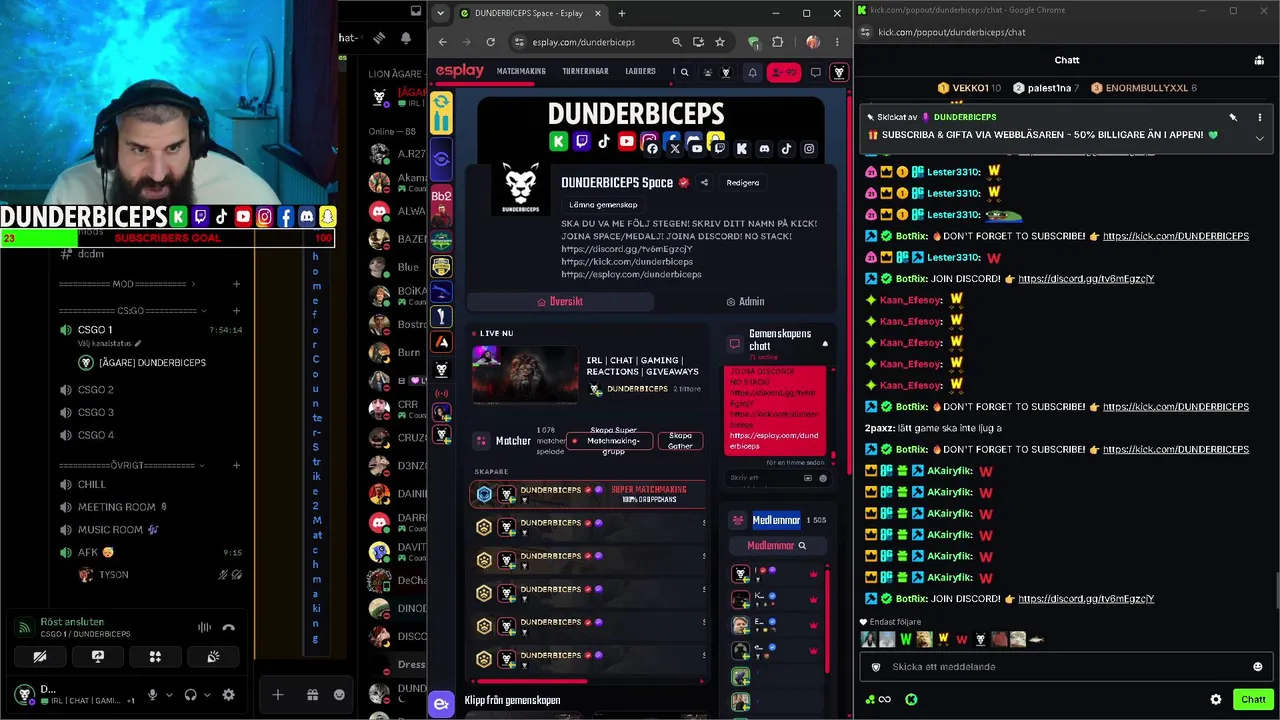Open LADDERS in Esplay navbar
The width and height of the screenshot is (1280, 720).
[640, 72]
